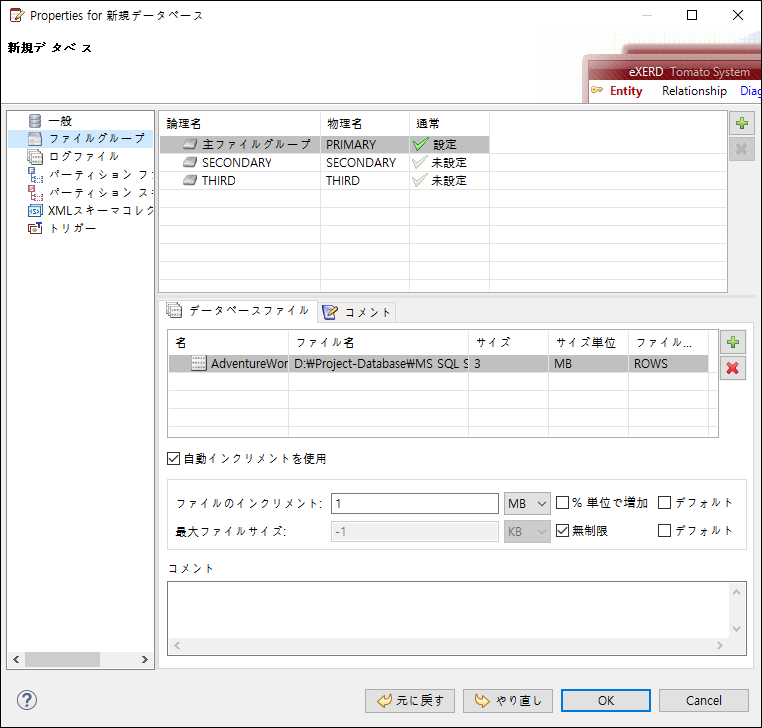The height and width of the screenshot is (728, 762).
Task: Select the MB size unit cell
Action: pos(588,364)
